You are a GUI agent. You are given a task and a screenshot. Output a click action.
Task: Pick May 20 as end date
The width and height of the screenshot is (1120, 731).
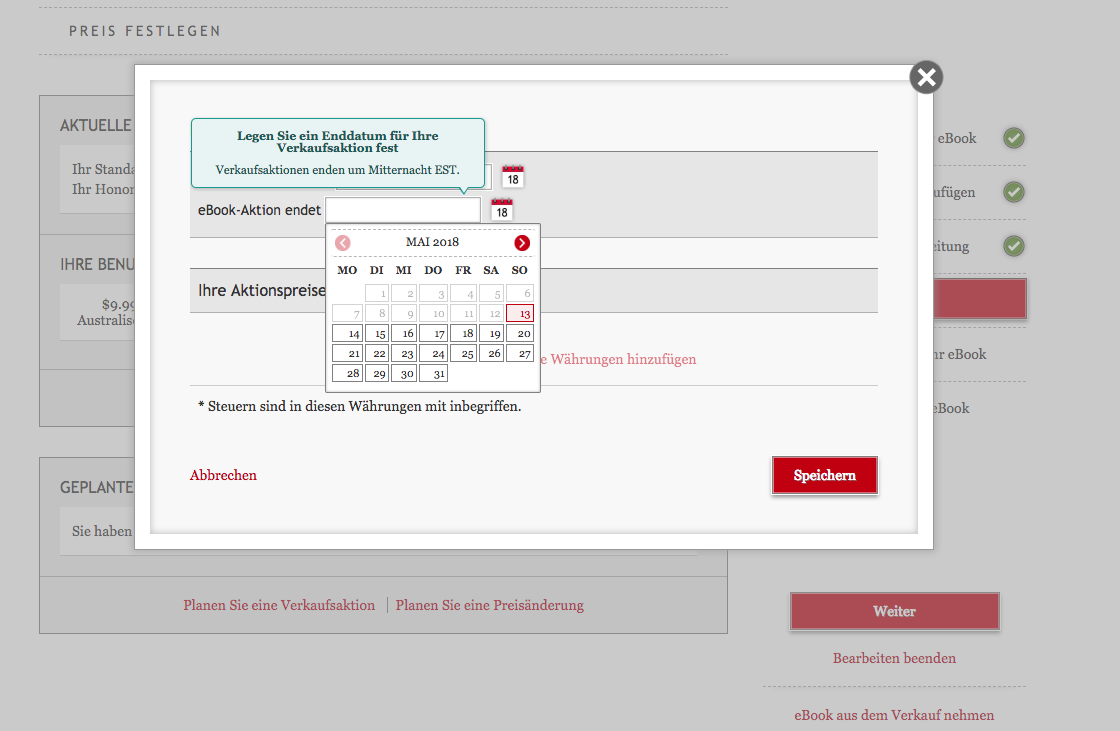click(x=520, y=333)
